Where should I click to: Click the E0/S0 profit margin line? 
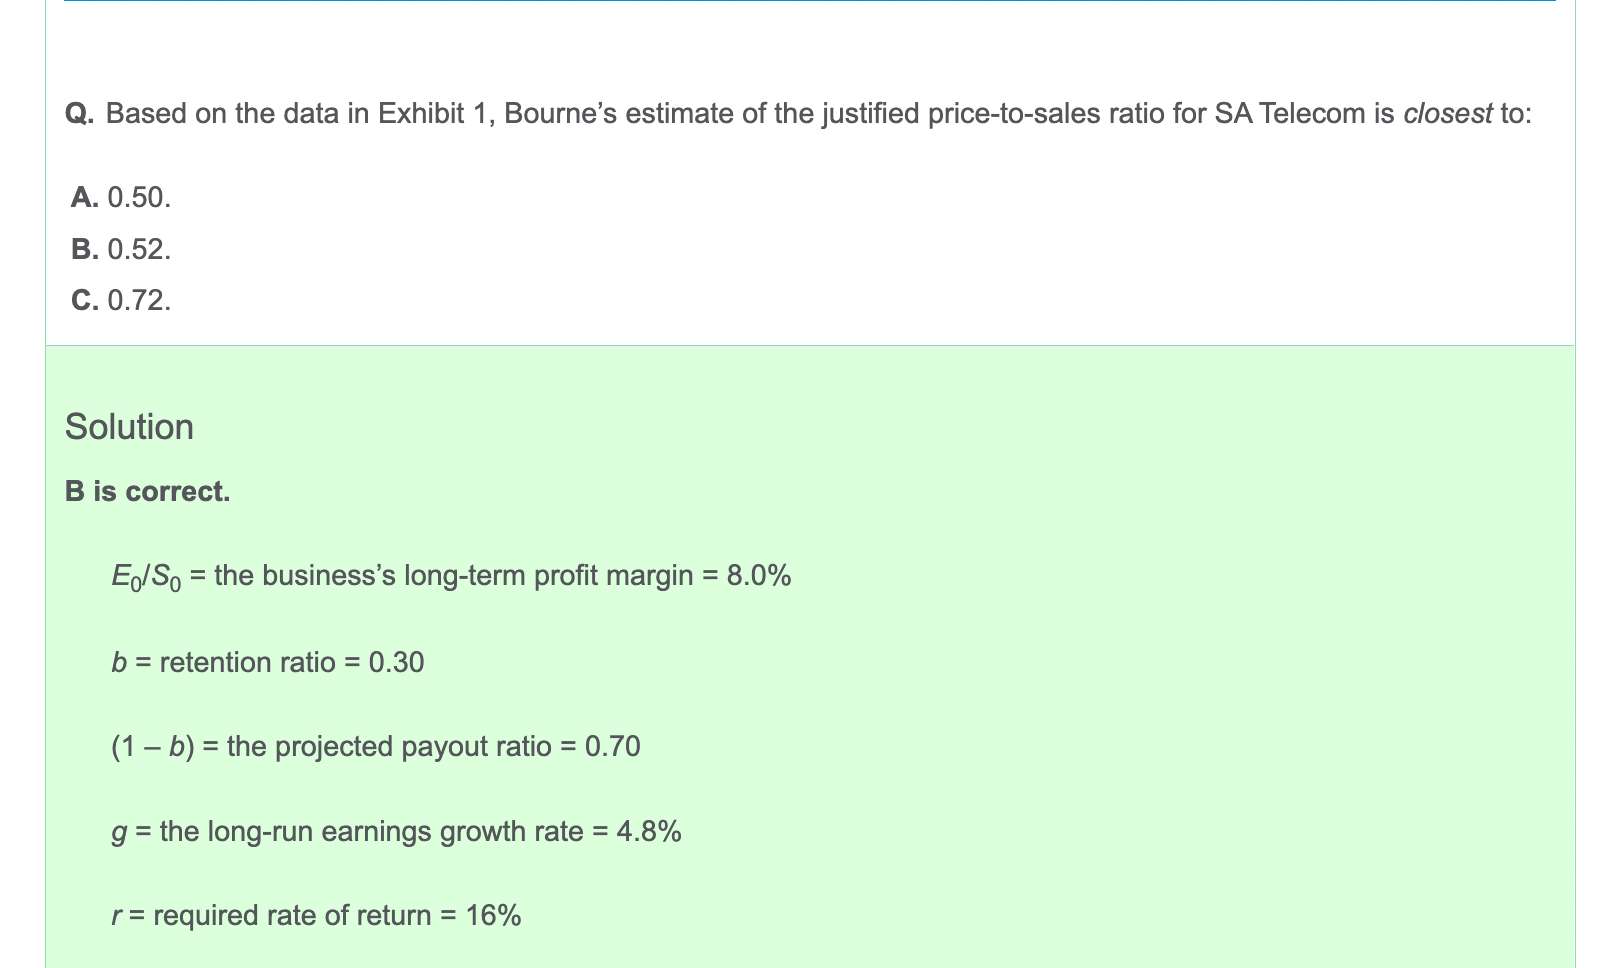click(451, 577)
